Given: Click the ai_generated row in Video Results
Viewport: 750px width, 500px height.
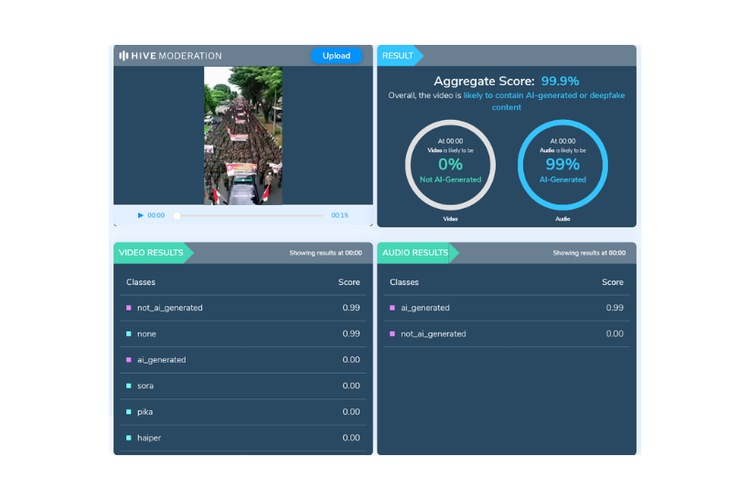Looking at the screenshot, I should point(243,360).
